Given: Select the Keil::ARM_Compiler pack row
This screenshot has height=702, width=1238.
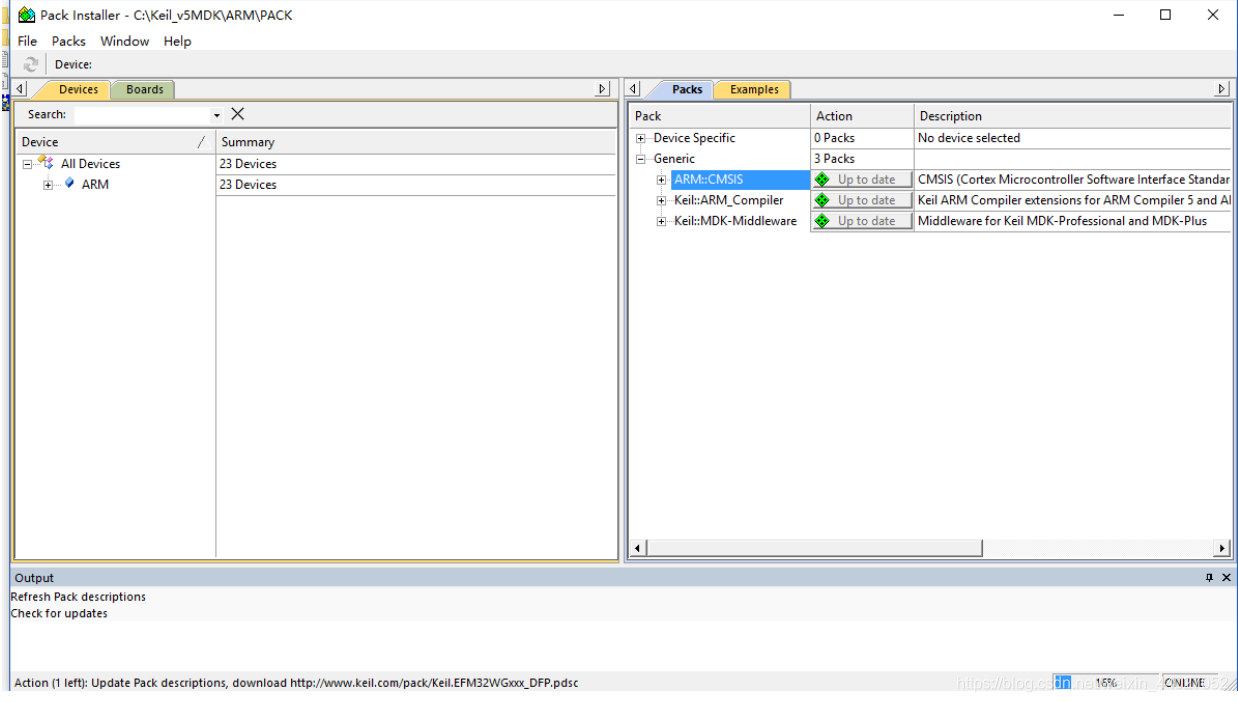Looking at the screenshot, I should pyautogui.click(x=729, y=201).
